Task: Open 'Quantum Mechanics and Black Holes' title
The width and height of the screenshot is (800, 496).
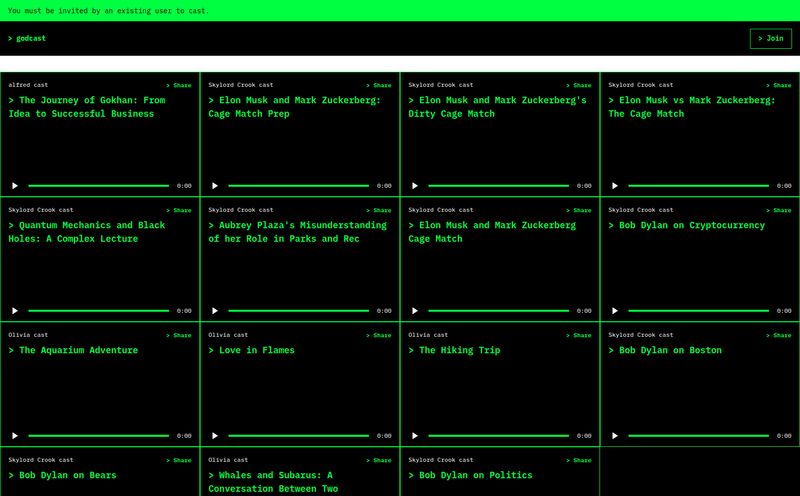Action: [87, 232]
